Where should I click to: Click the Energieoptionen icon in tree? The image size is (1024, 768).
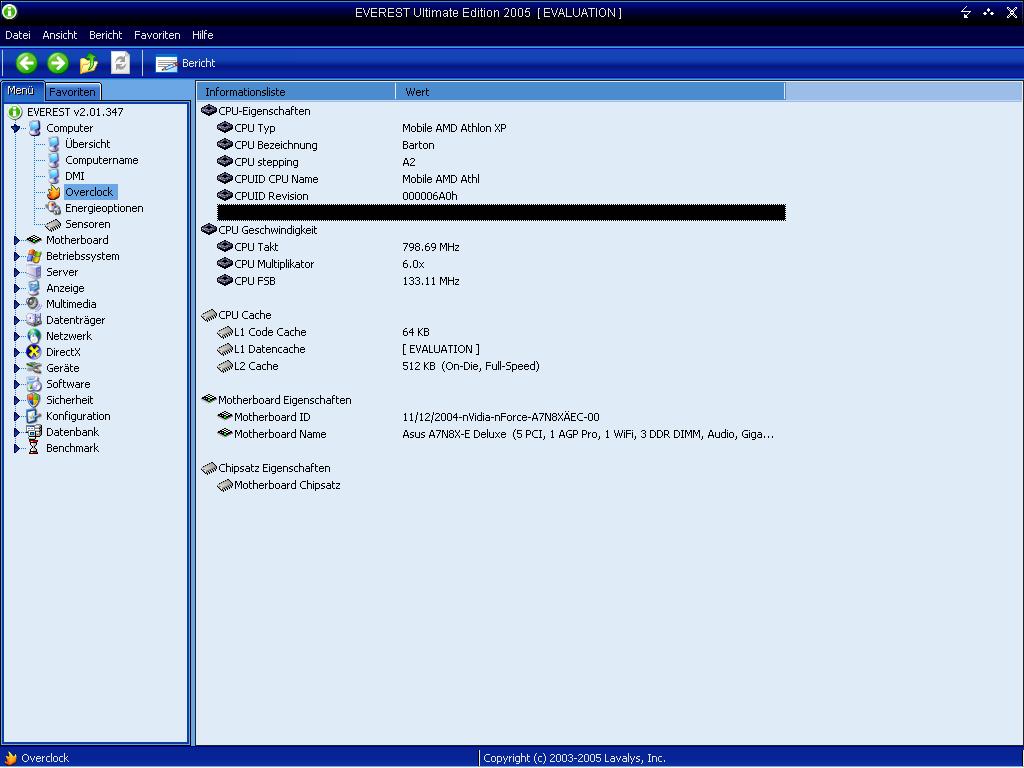click(54, 208)
